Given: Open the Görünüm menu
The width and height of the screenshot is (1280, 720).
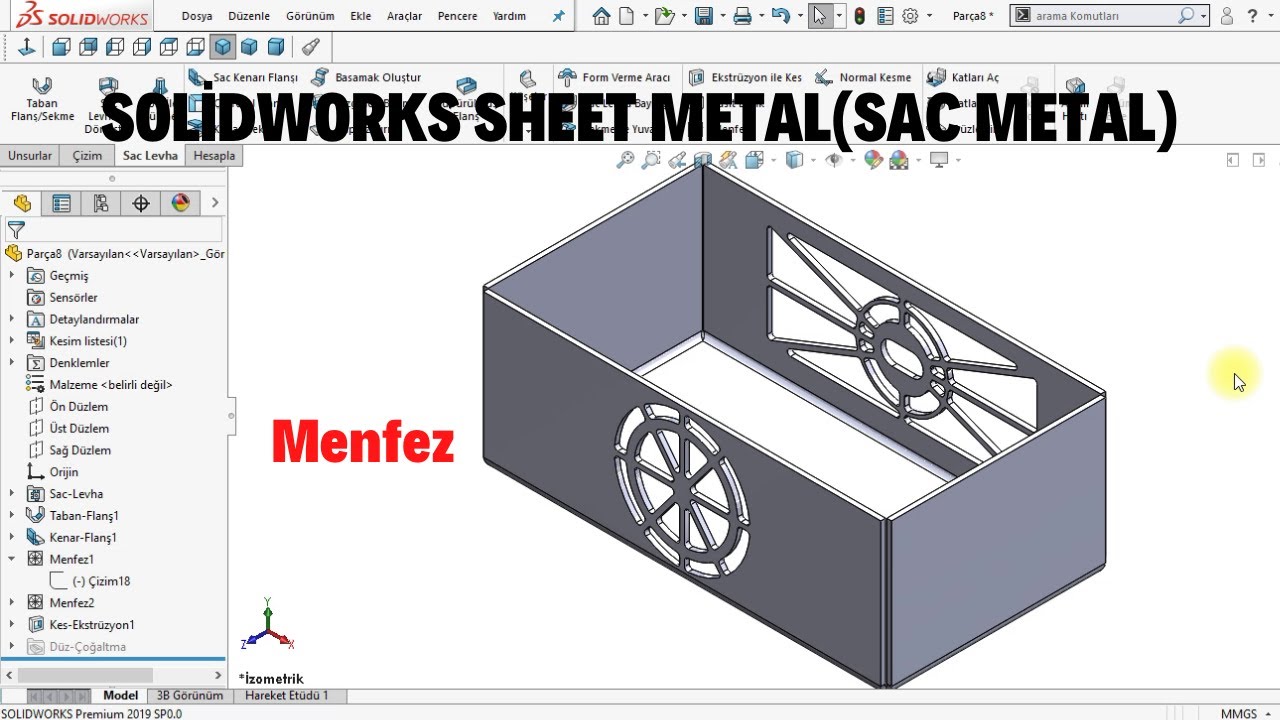Looking at the screenshot, I should pos(310,16).
